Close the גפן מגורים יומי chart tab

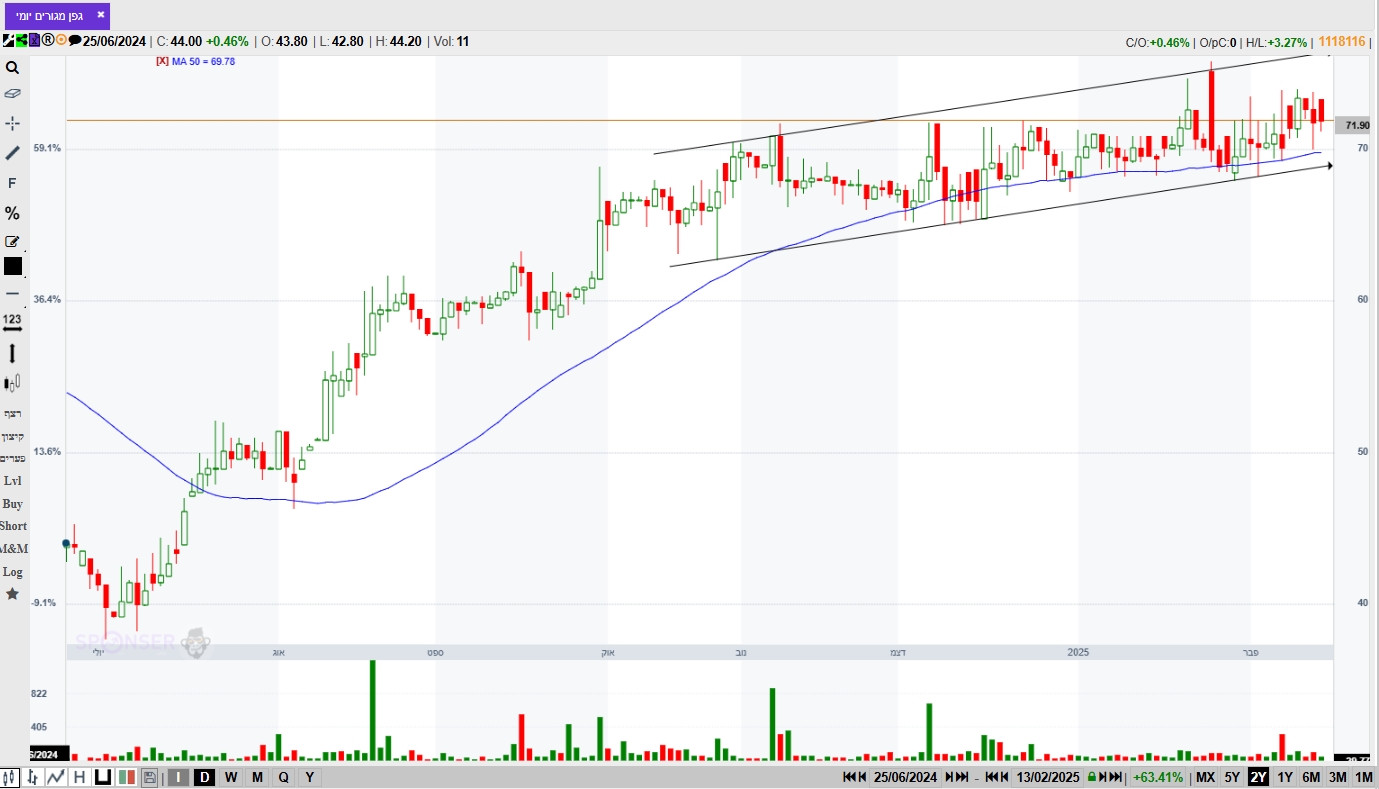[100, 15]
